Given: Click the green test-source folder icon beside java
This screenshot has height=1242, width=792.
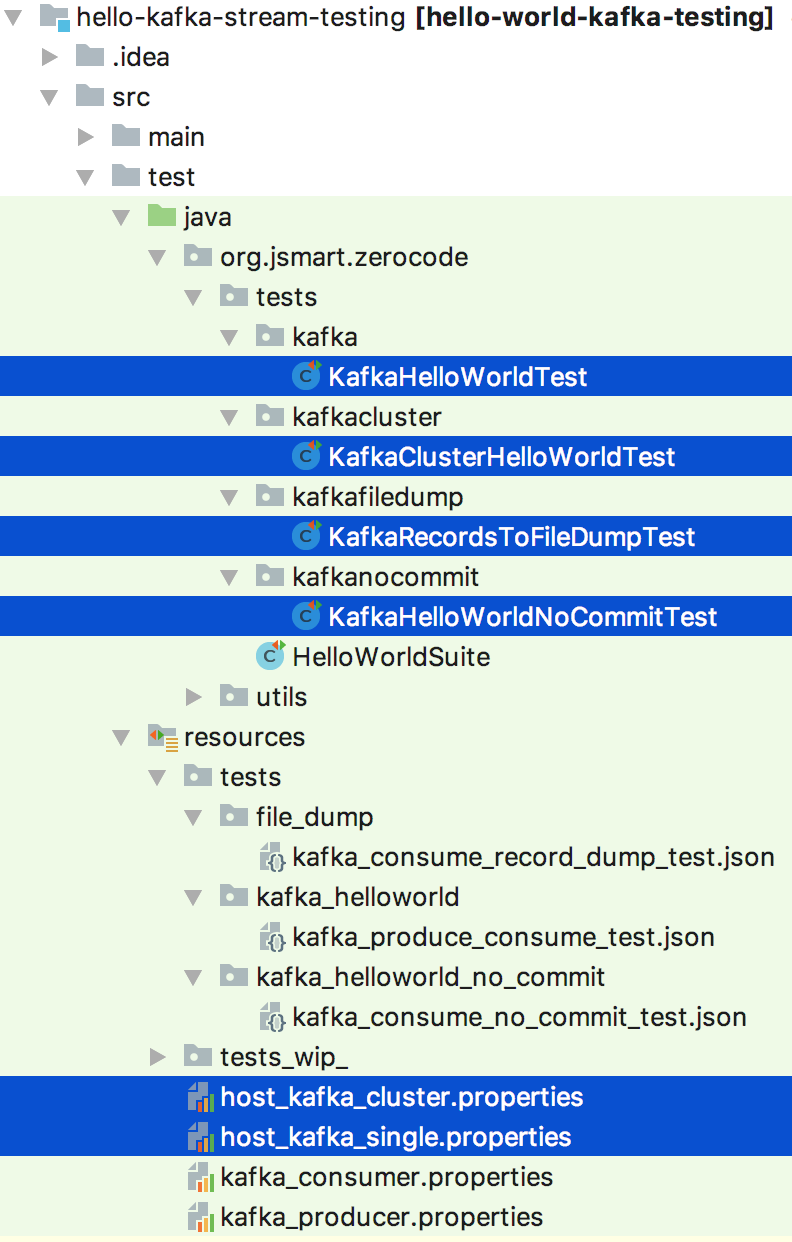Looking at the screenshot, I should [x=160, y=217].
